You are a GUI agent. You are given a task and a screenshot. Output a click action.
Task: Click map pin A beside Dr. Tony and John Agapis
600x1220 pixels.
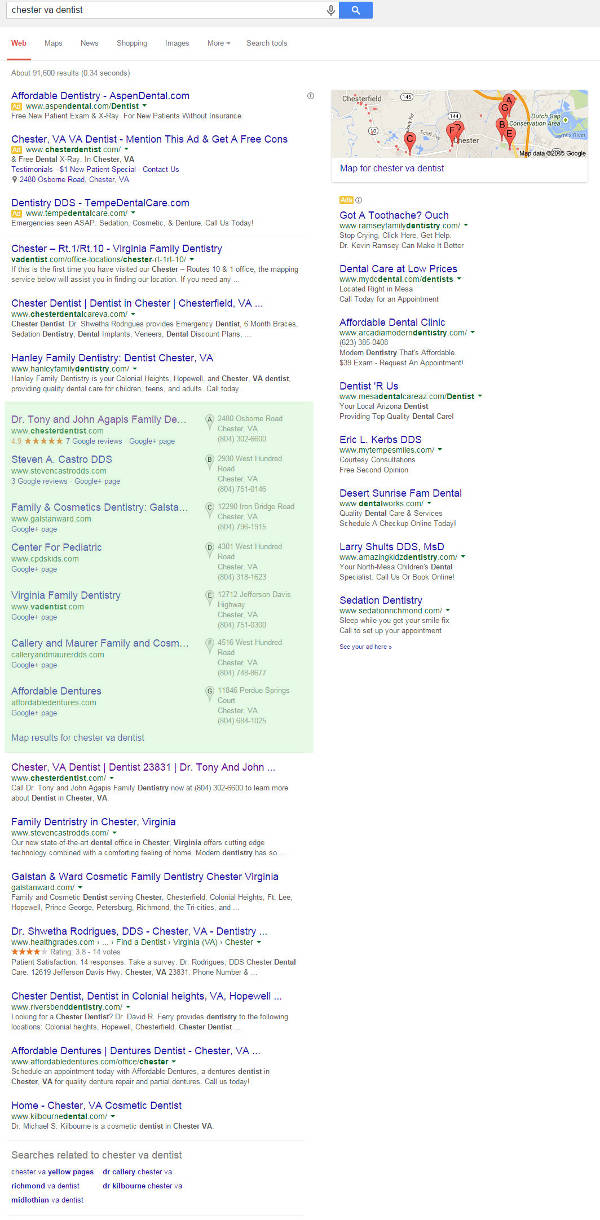209,422
